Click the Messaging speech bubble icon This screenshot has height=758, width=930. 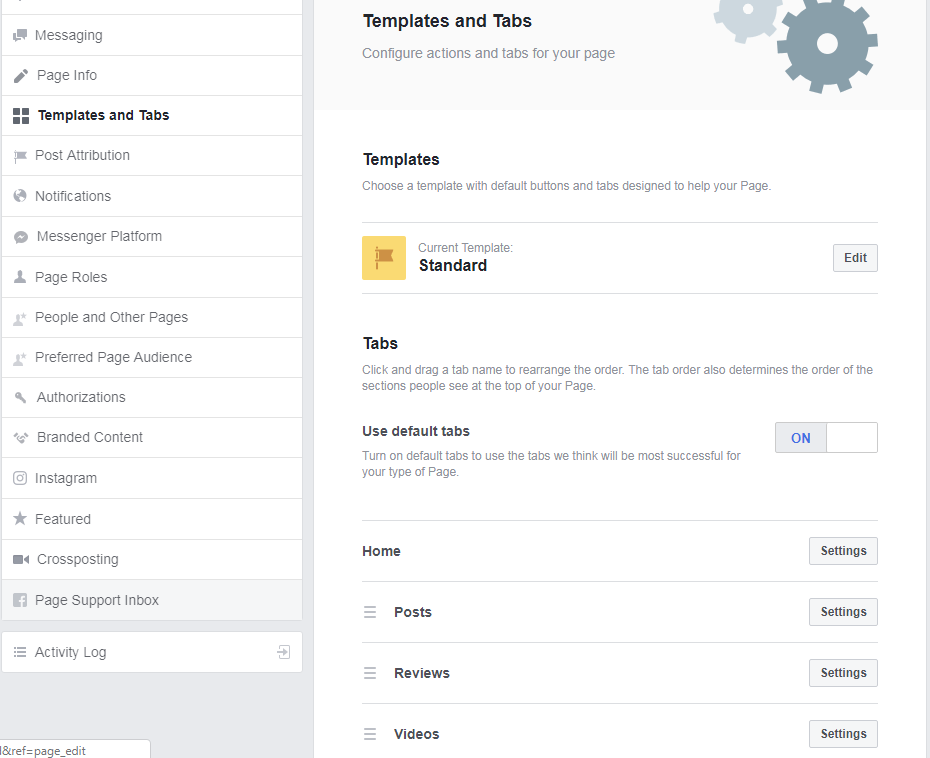tap(20, 35)
